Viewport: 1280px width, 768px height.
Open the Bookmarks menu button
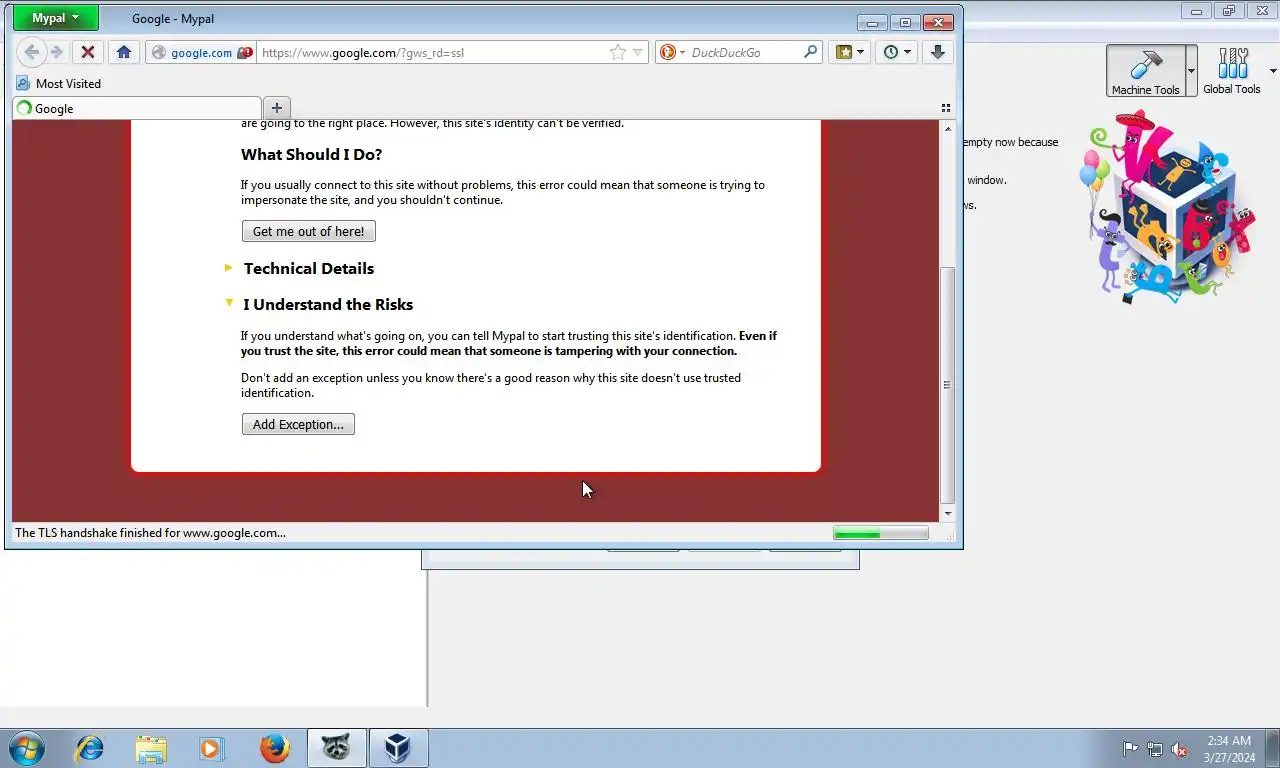pyautogui.click(x=849, y=52)
